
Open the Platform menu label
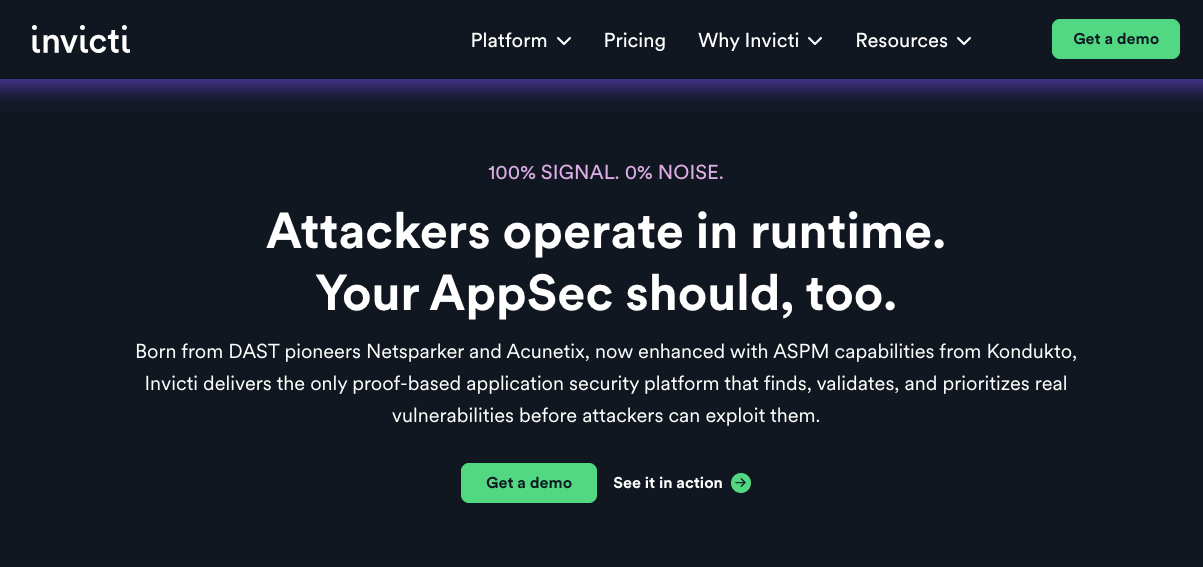tap(509, 40)
